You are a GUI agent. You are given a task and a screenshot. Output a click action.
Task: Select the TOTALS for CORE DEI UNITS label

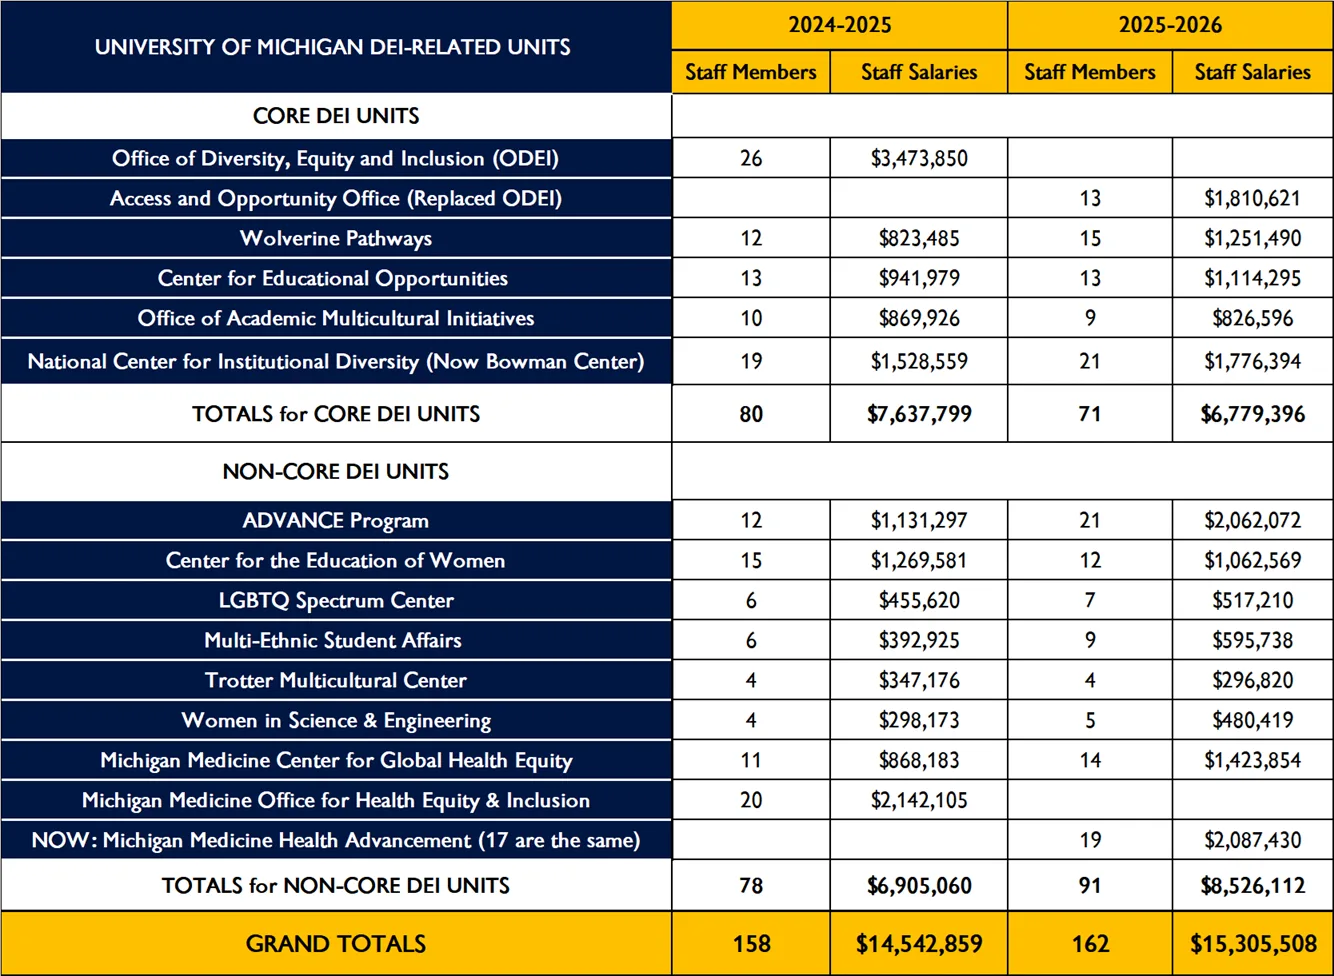coord(336,414)
